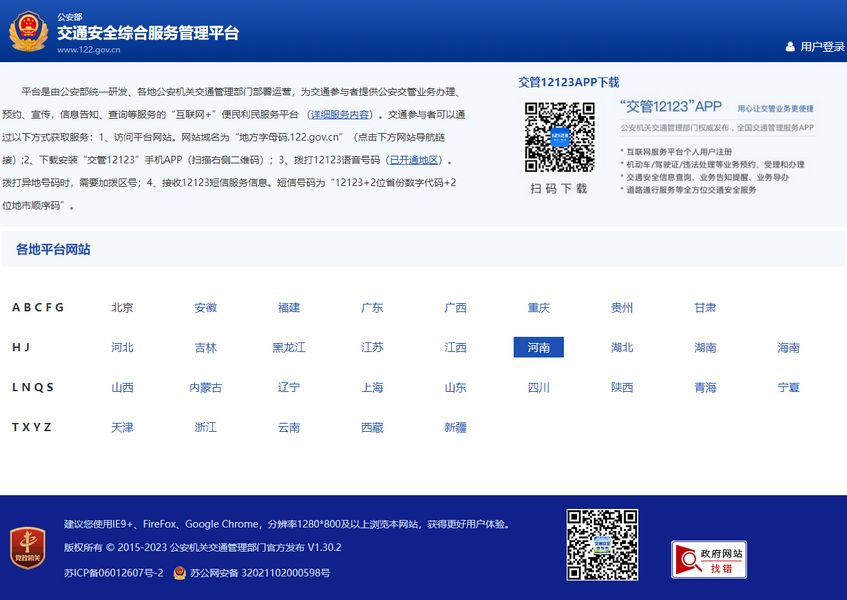Open the 新疆 platform link

(x=455, y=427)
